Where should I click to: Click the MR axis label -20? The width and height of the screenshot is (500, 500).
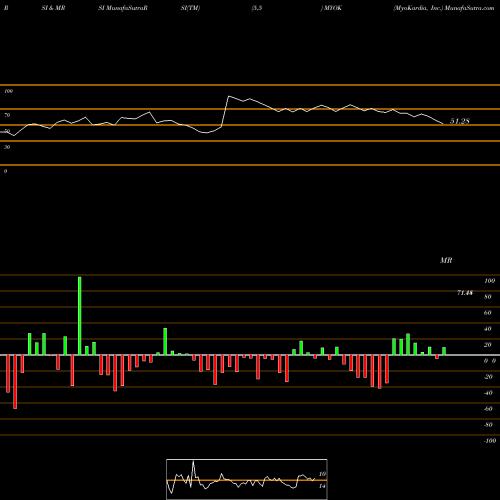(x=488, y=377)
